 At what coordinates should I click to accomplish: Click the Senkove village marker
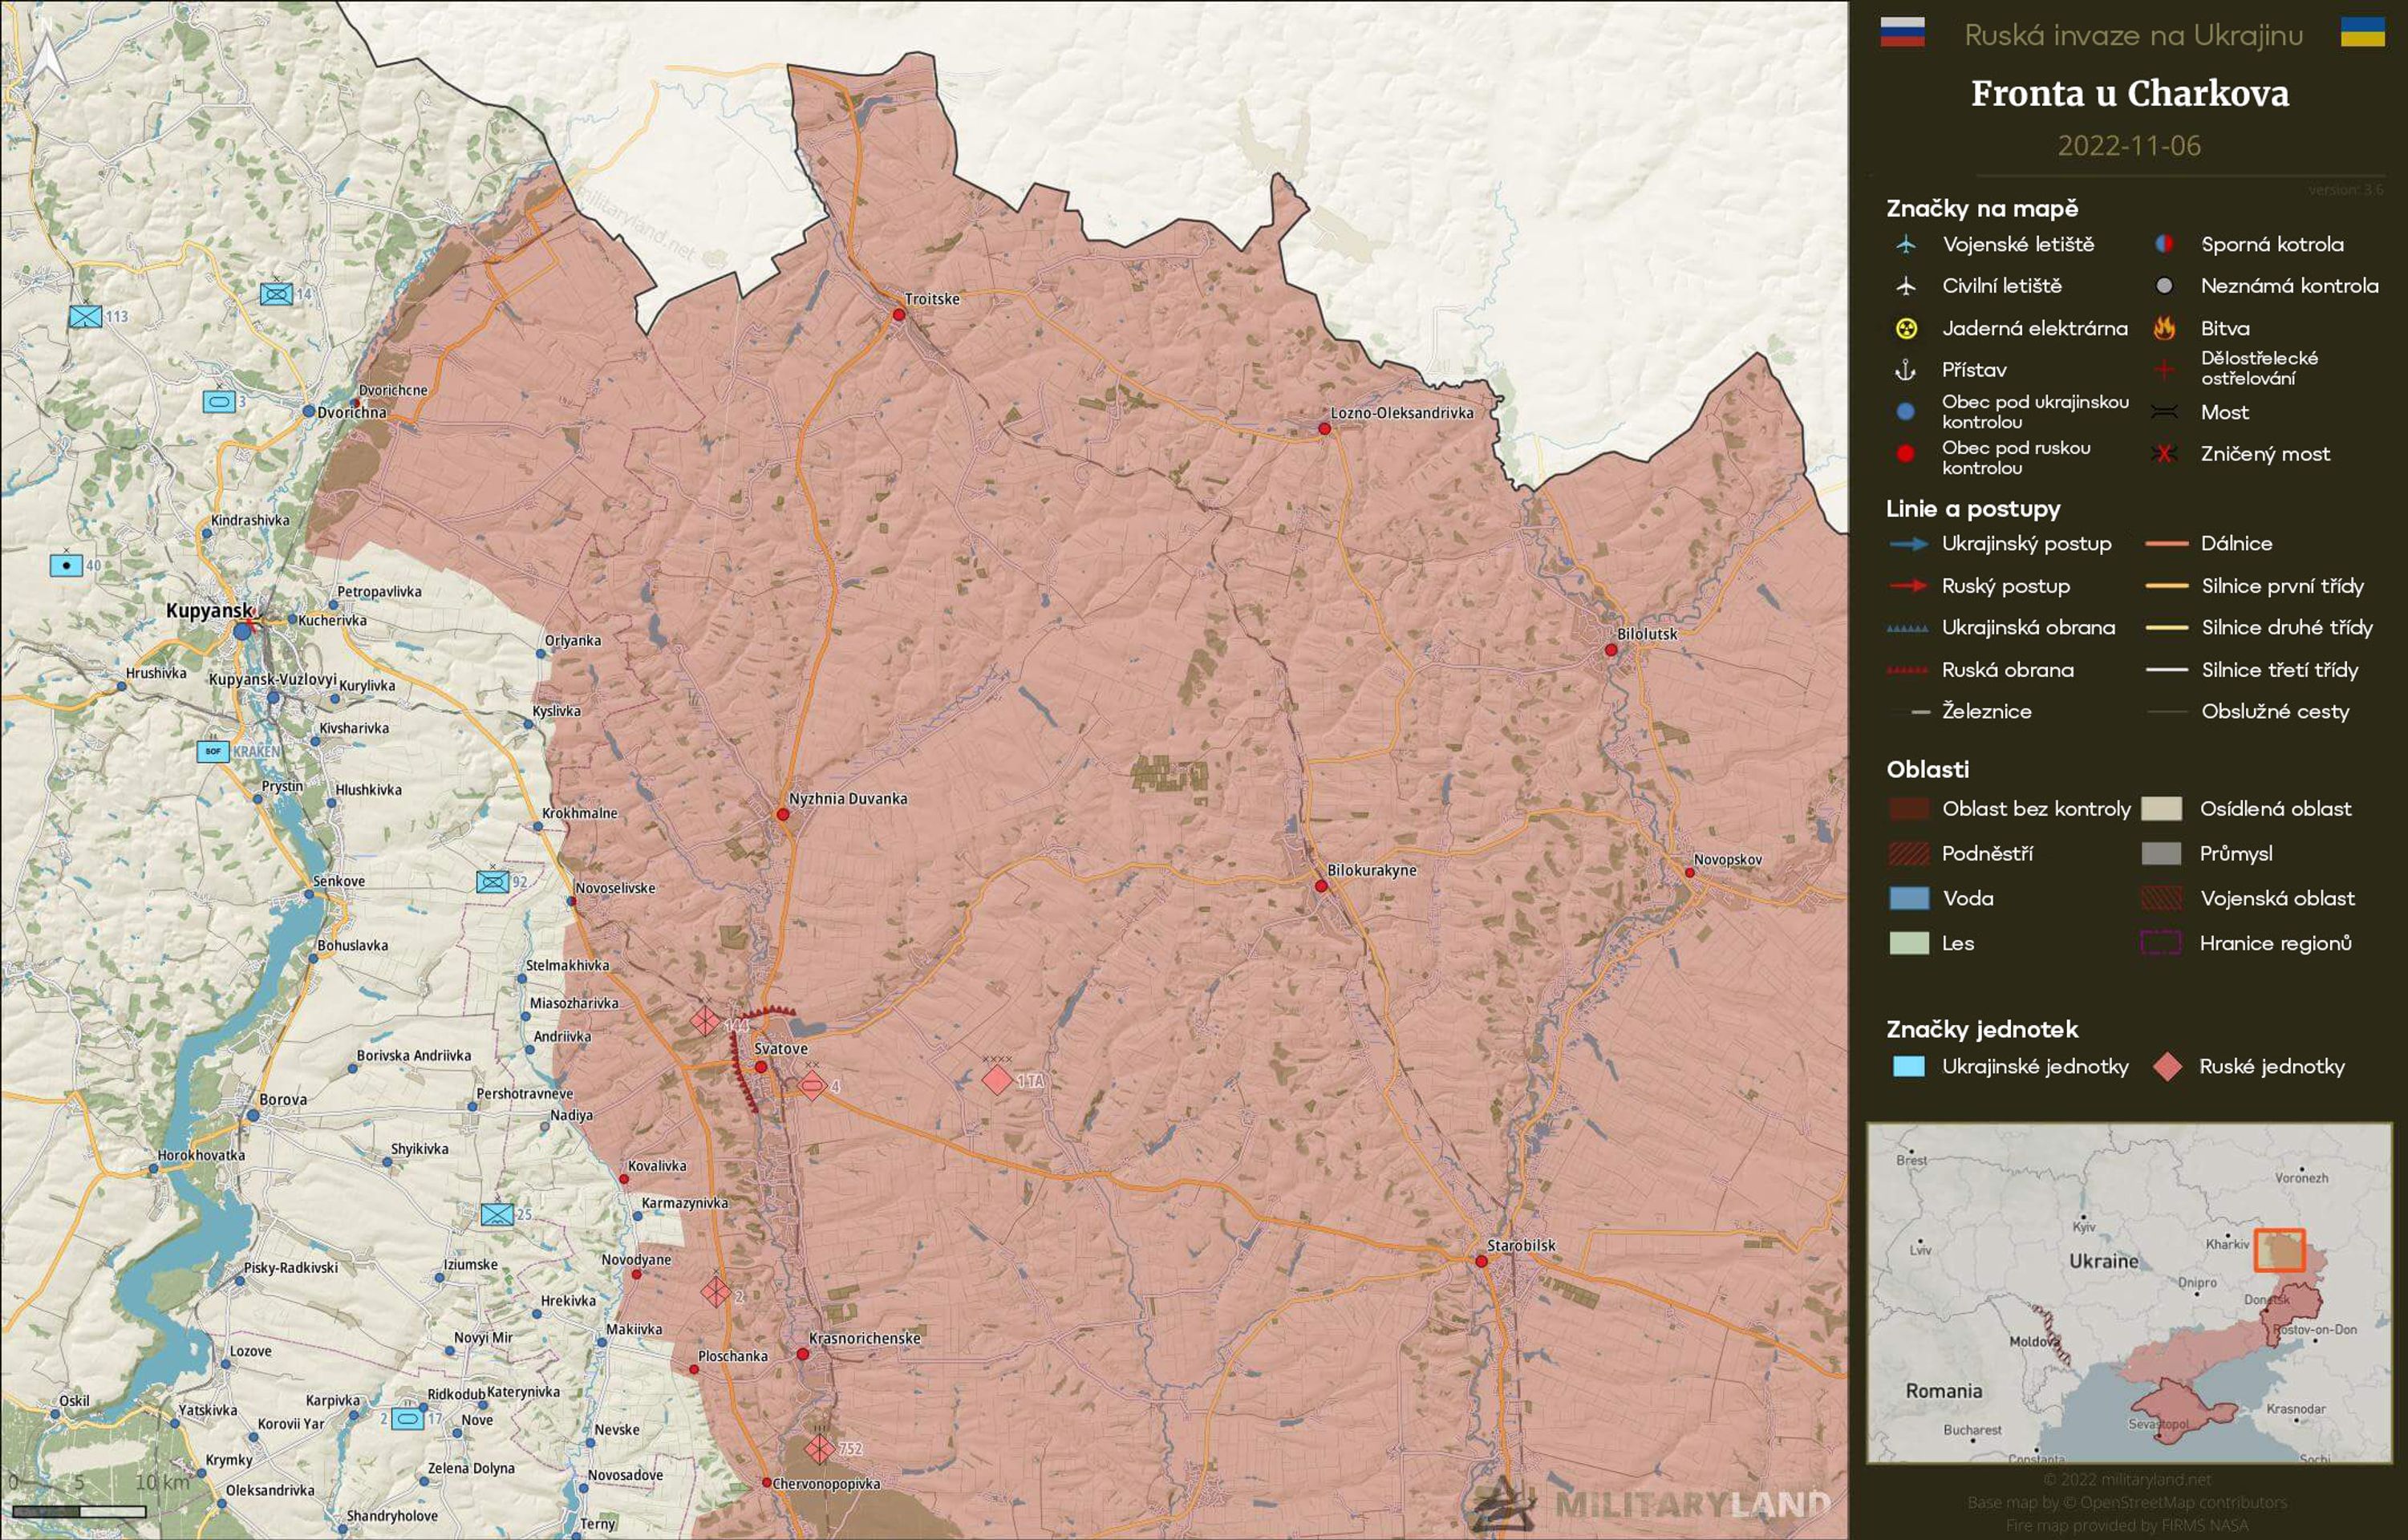coord(309,894)
